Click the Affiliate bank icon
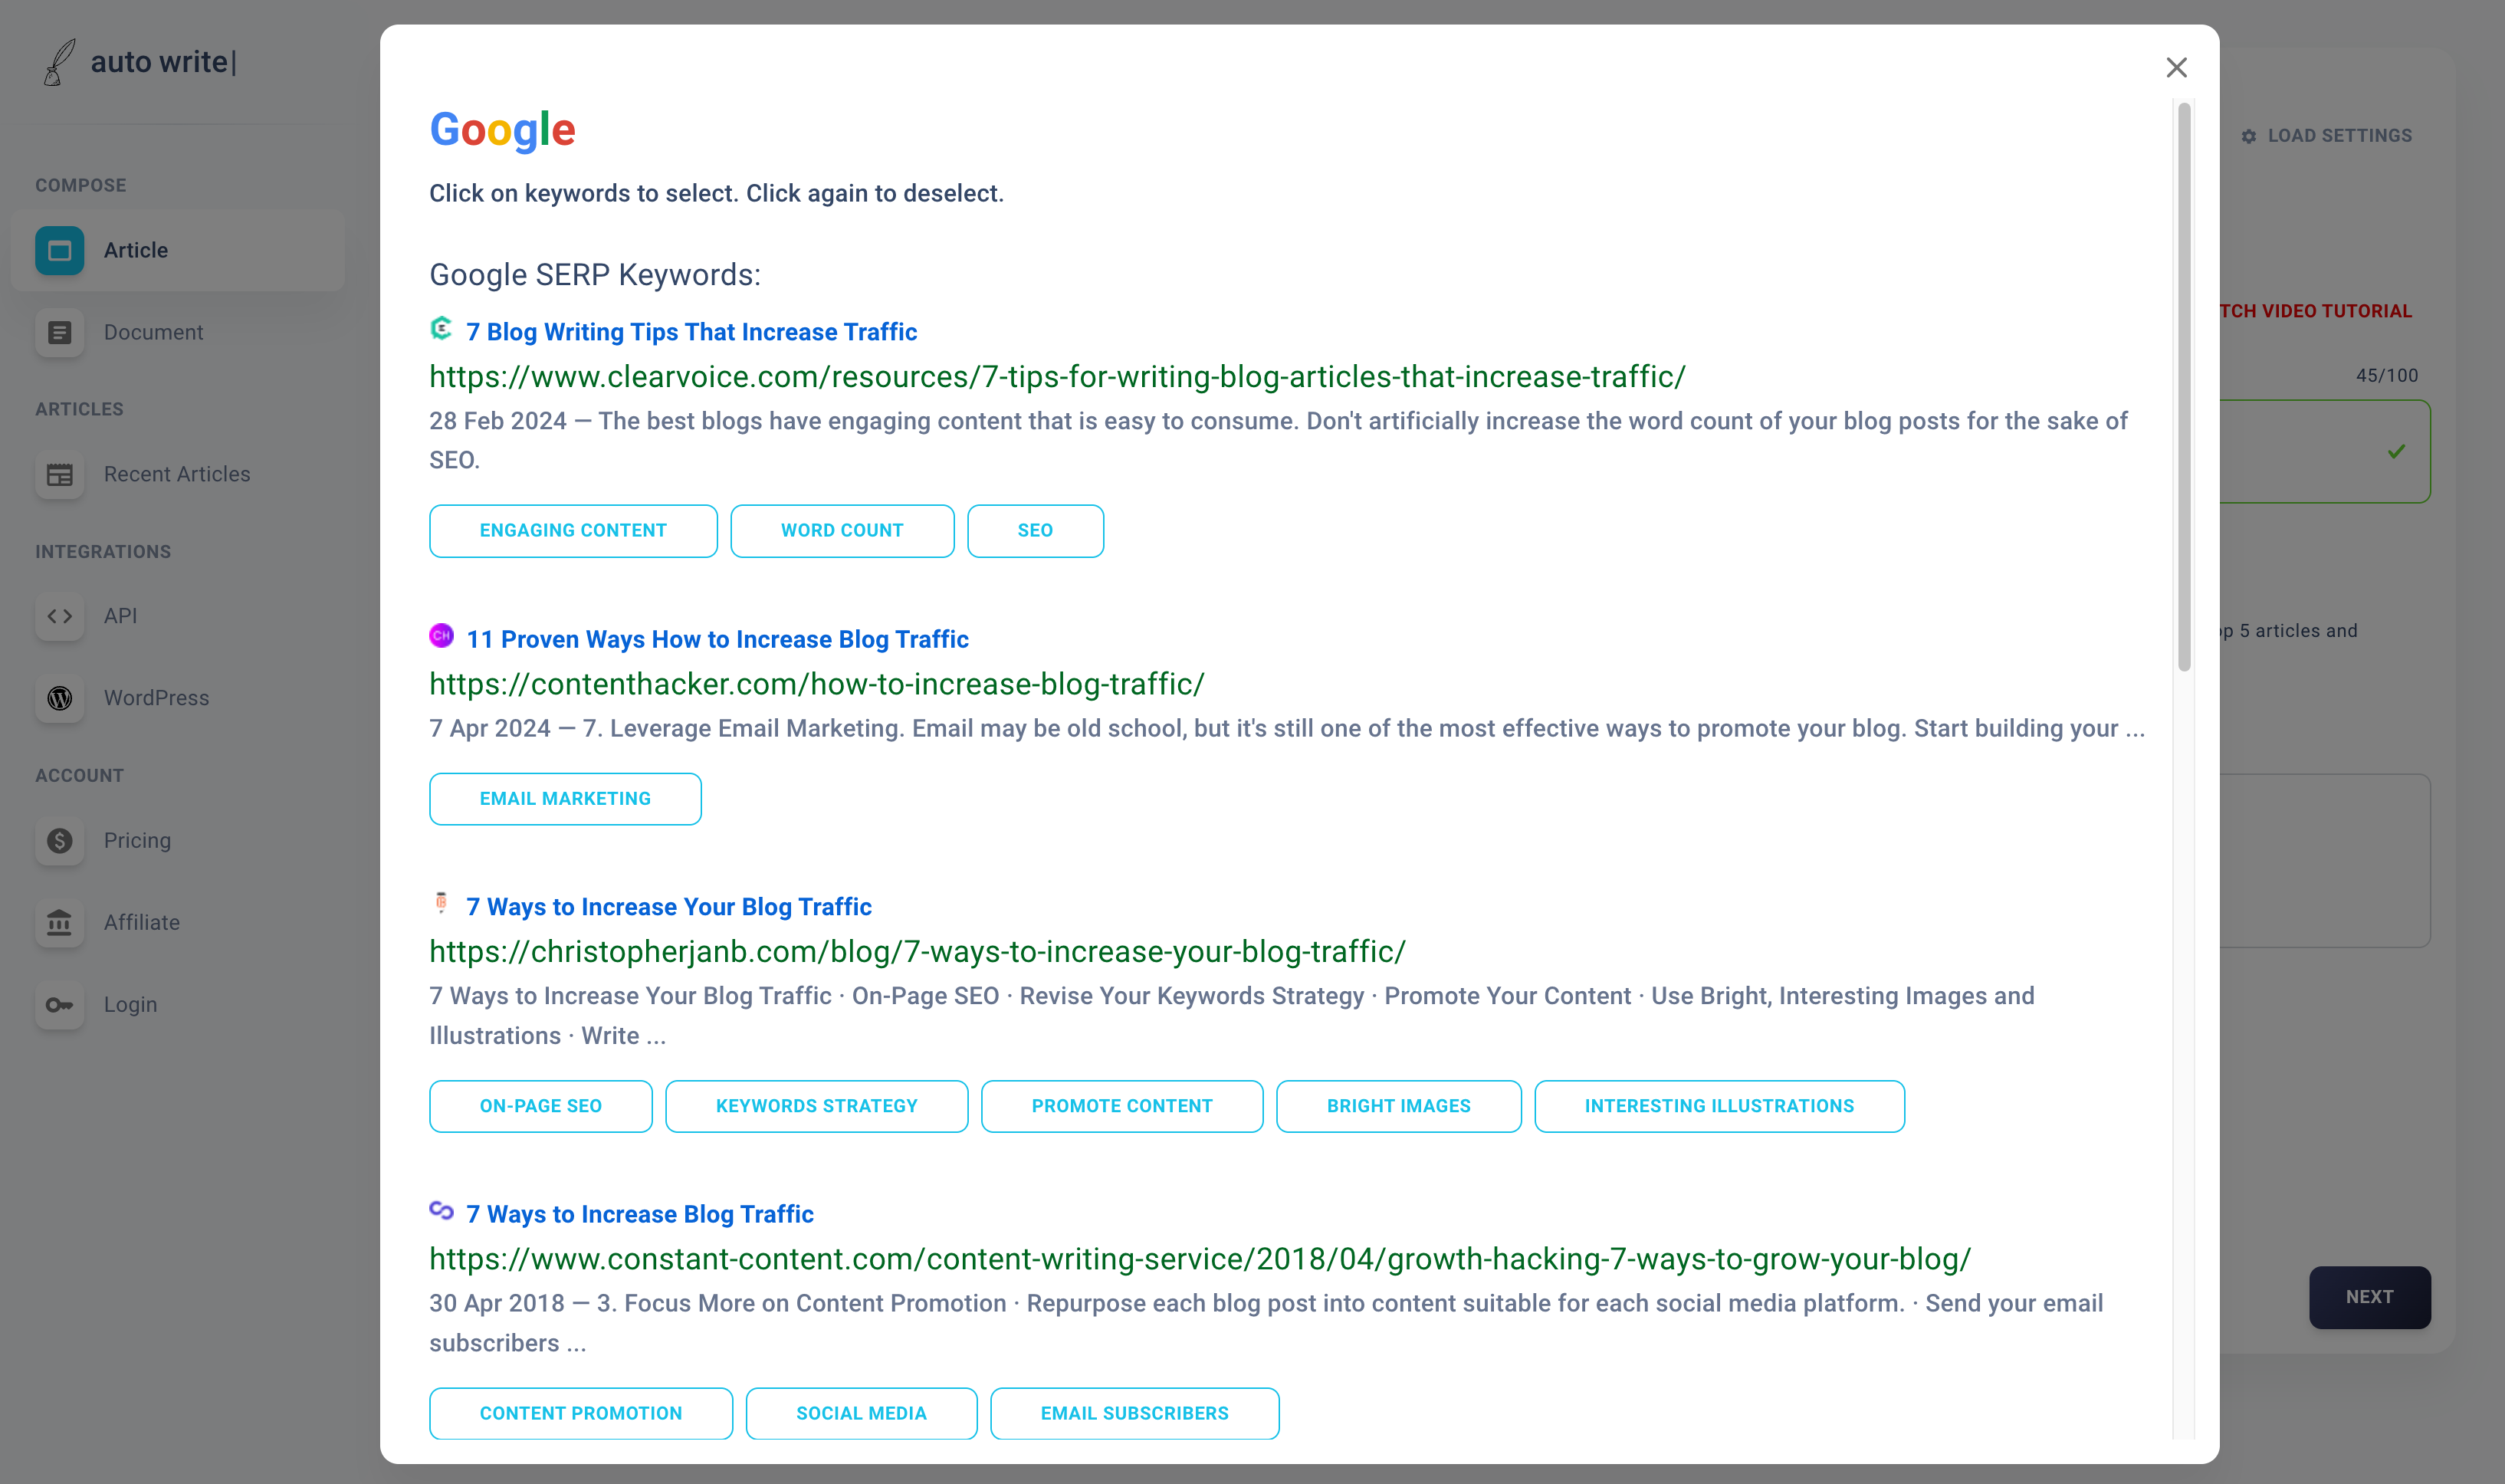Image resolution: width=2505 pixels, height=1484 pixels. coord(60,923)
